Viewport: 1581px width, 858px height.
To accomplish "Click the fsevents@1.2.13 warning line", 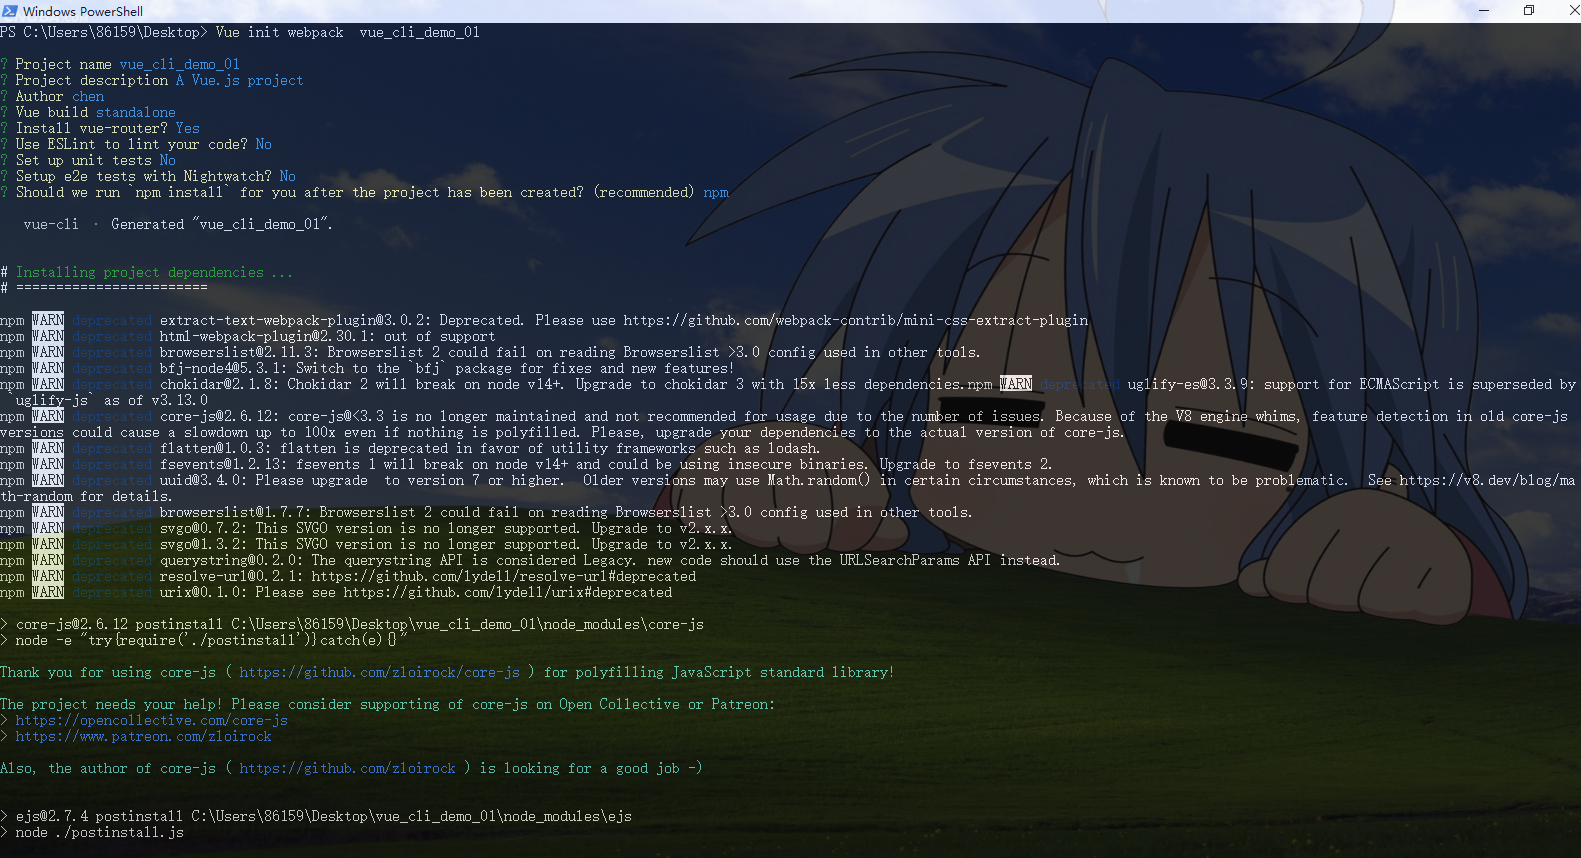I will click(526, 464).
